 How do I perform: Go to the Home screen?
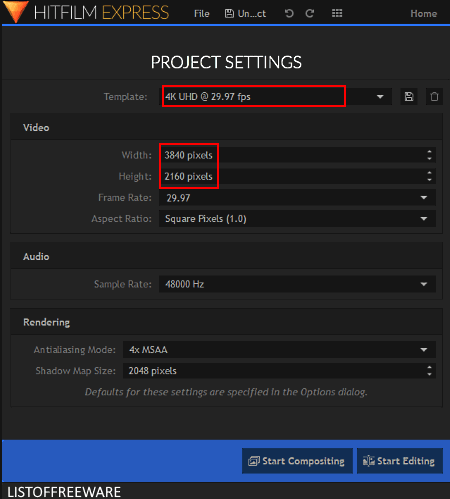coord(424,14)
